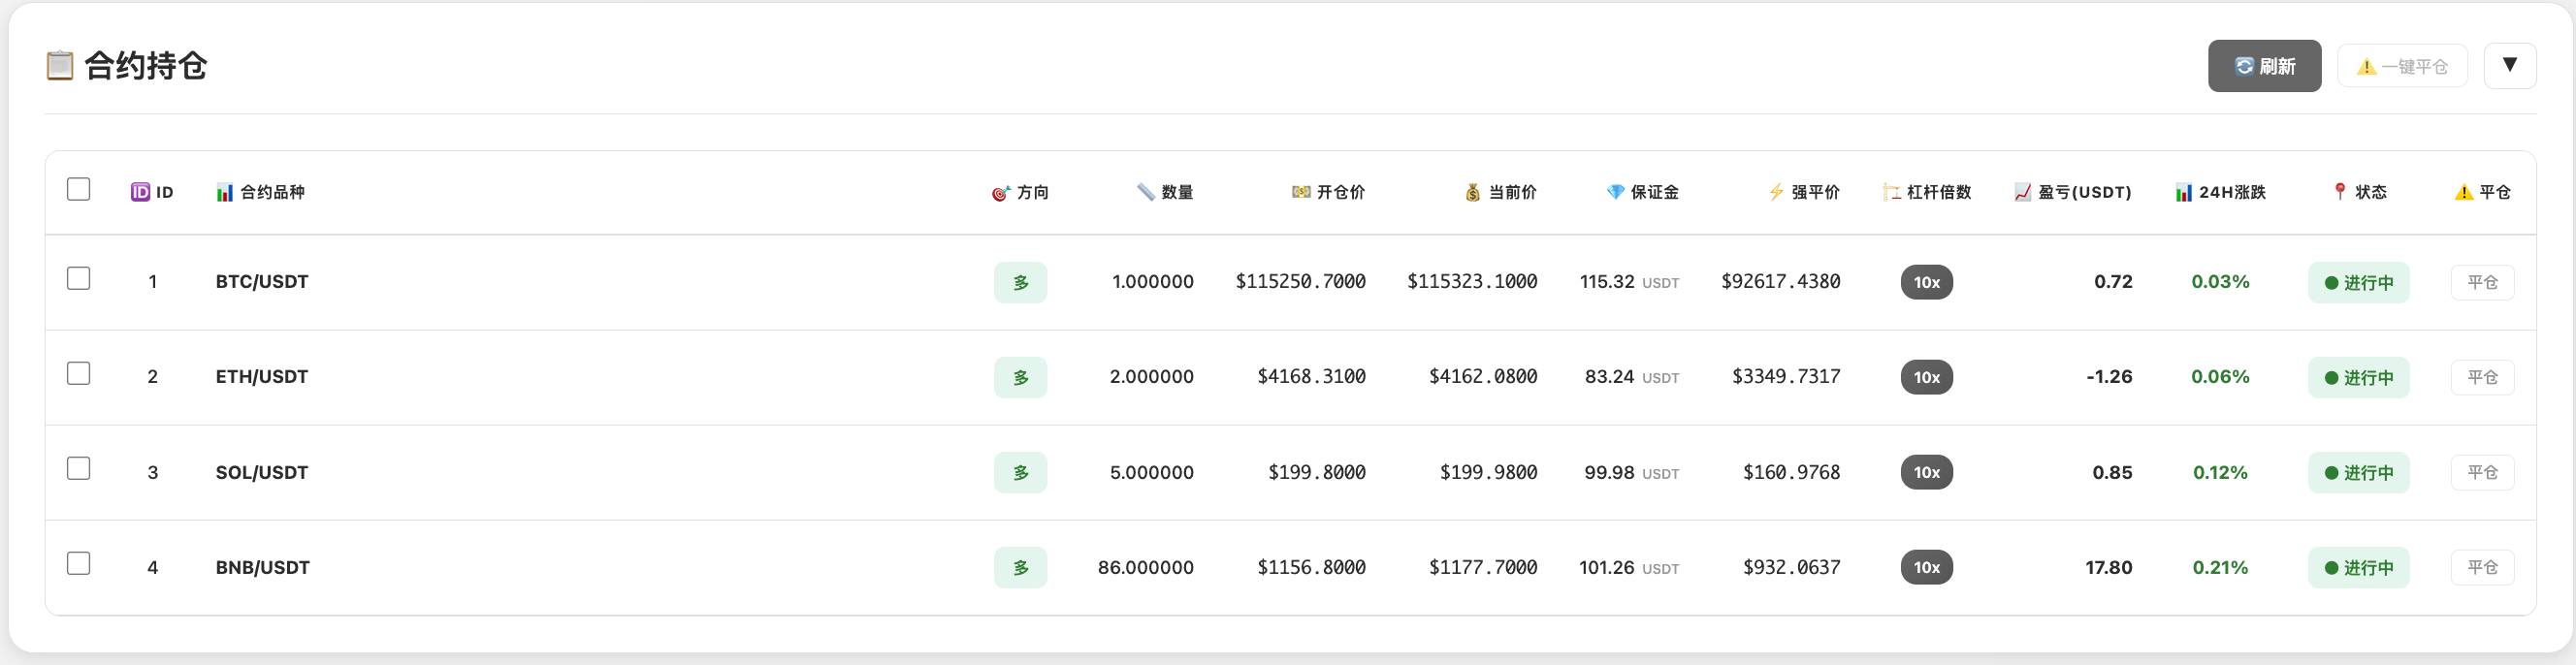Select the BNB/USDT contract name
This screenshot has width=2576, height=665.
tap(263, 567)
